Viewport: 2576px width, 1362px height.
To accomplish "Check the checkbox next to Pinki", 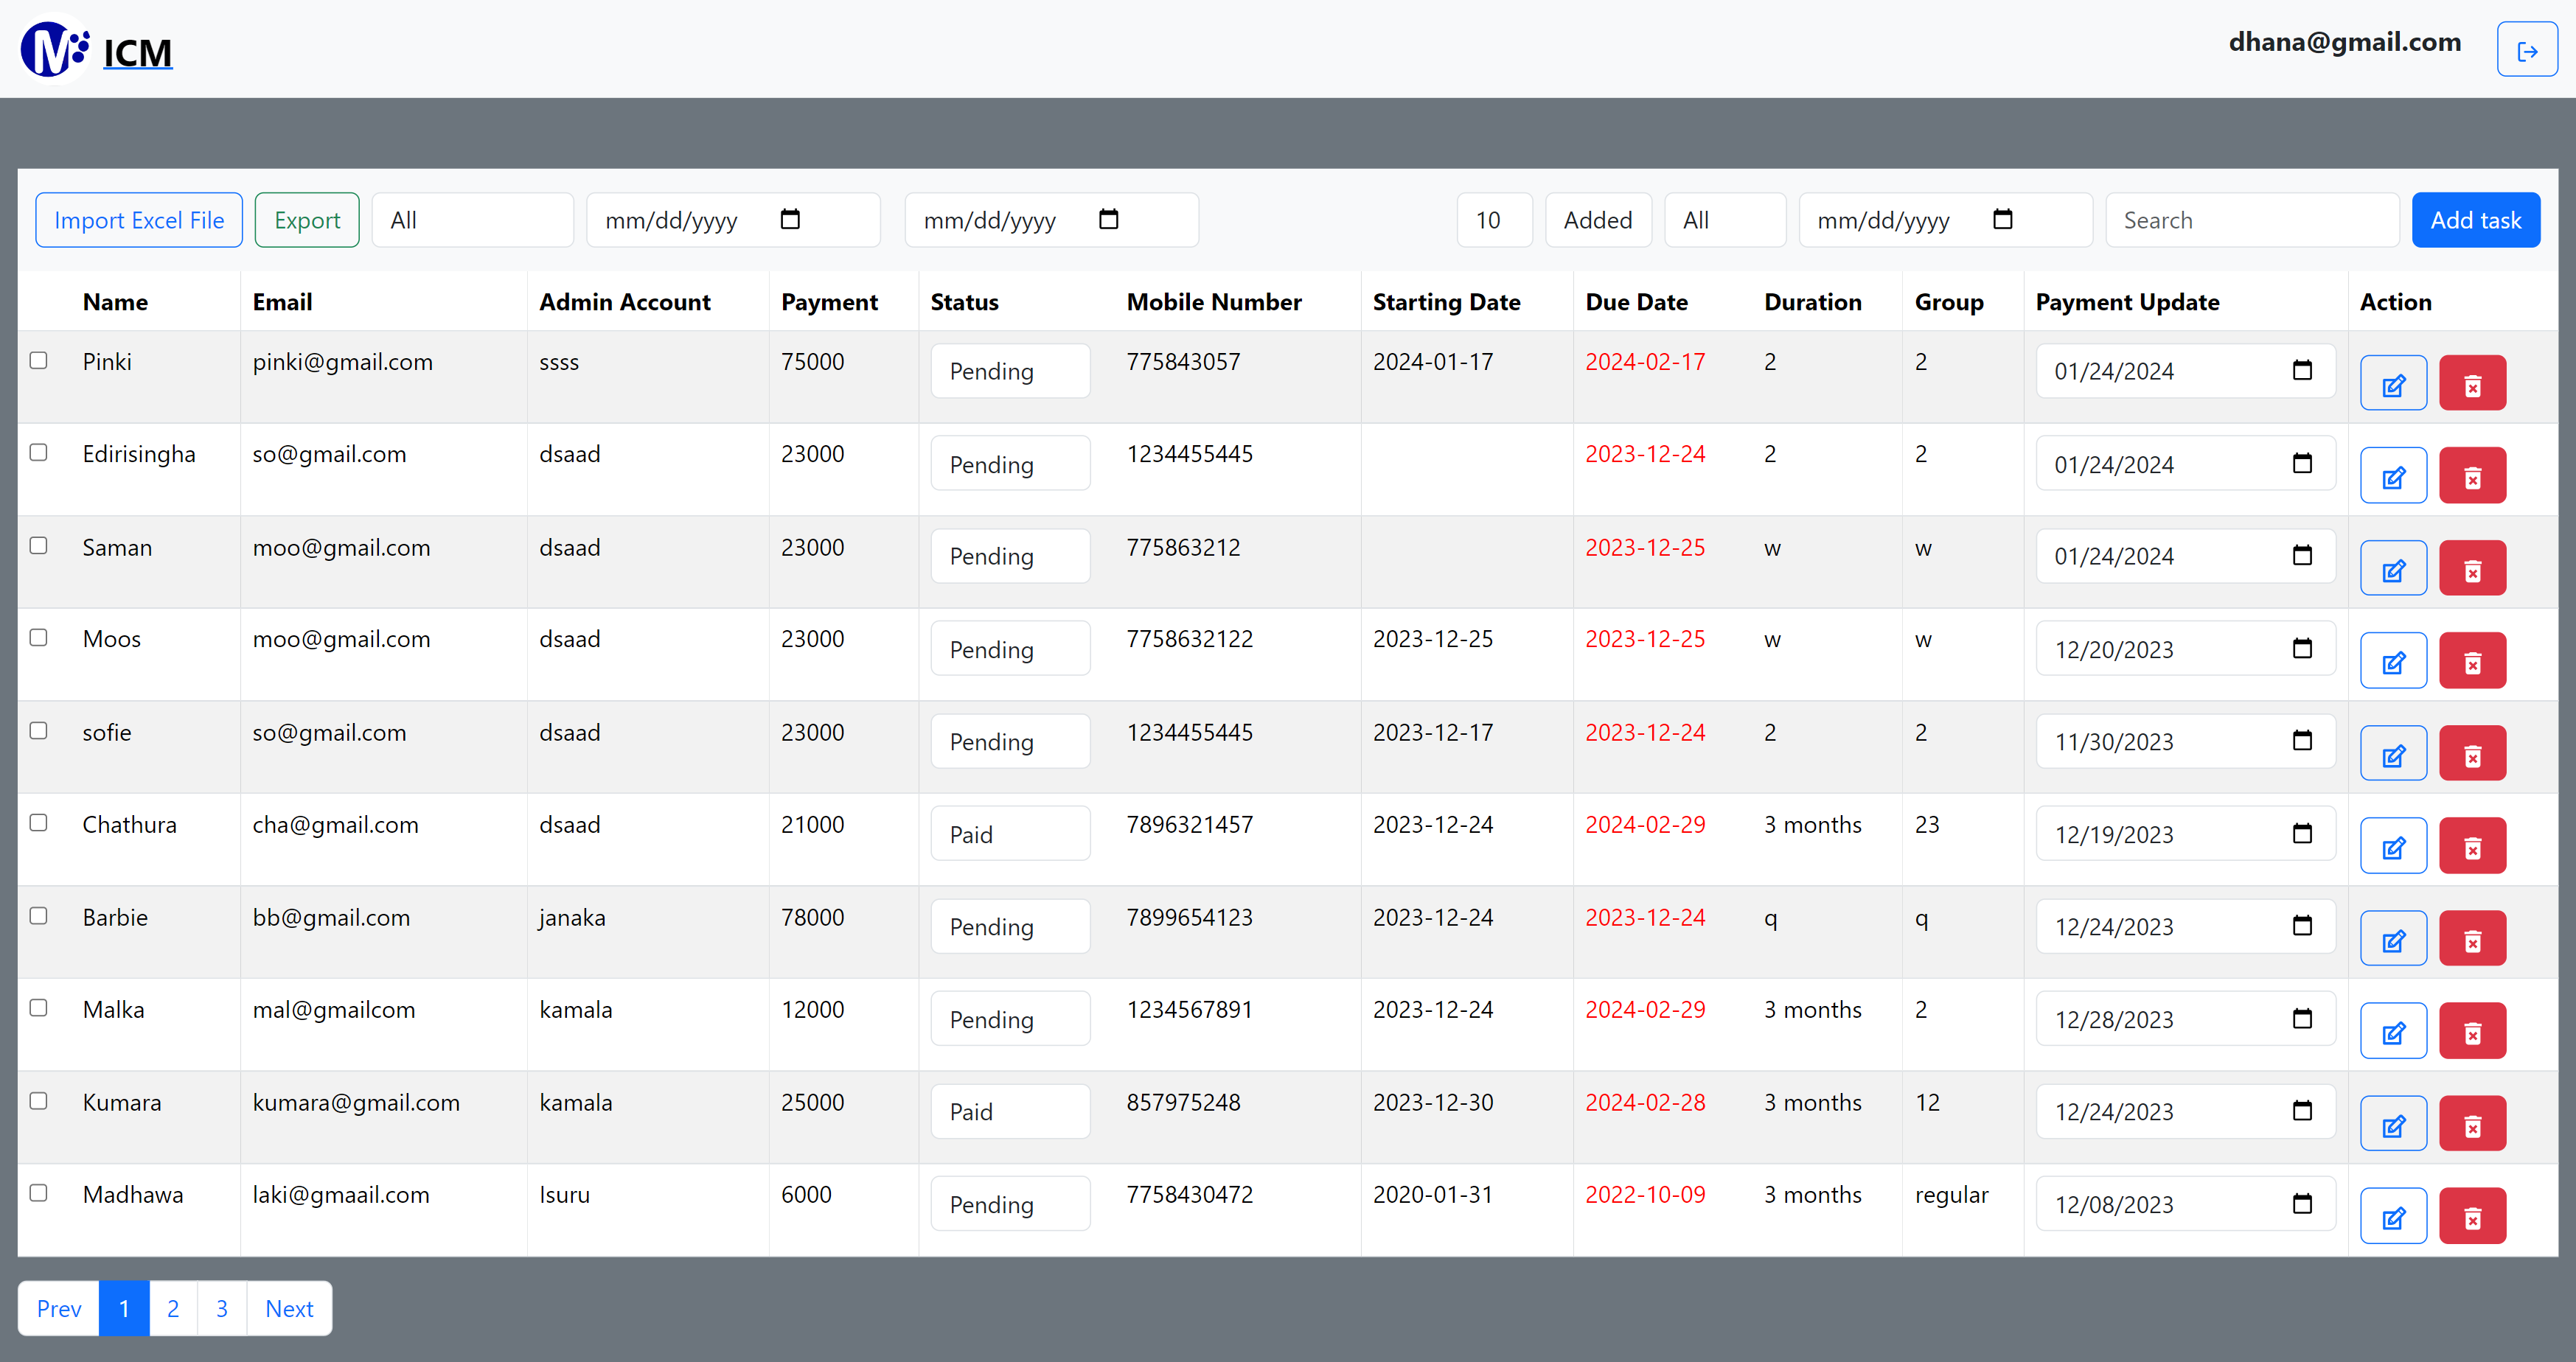I will 38,360.
